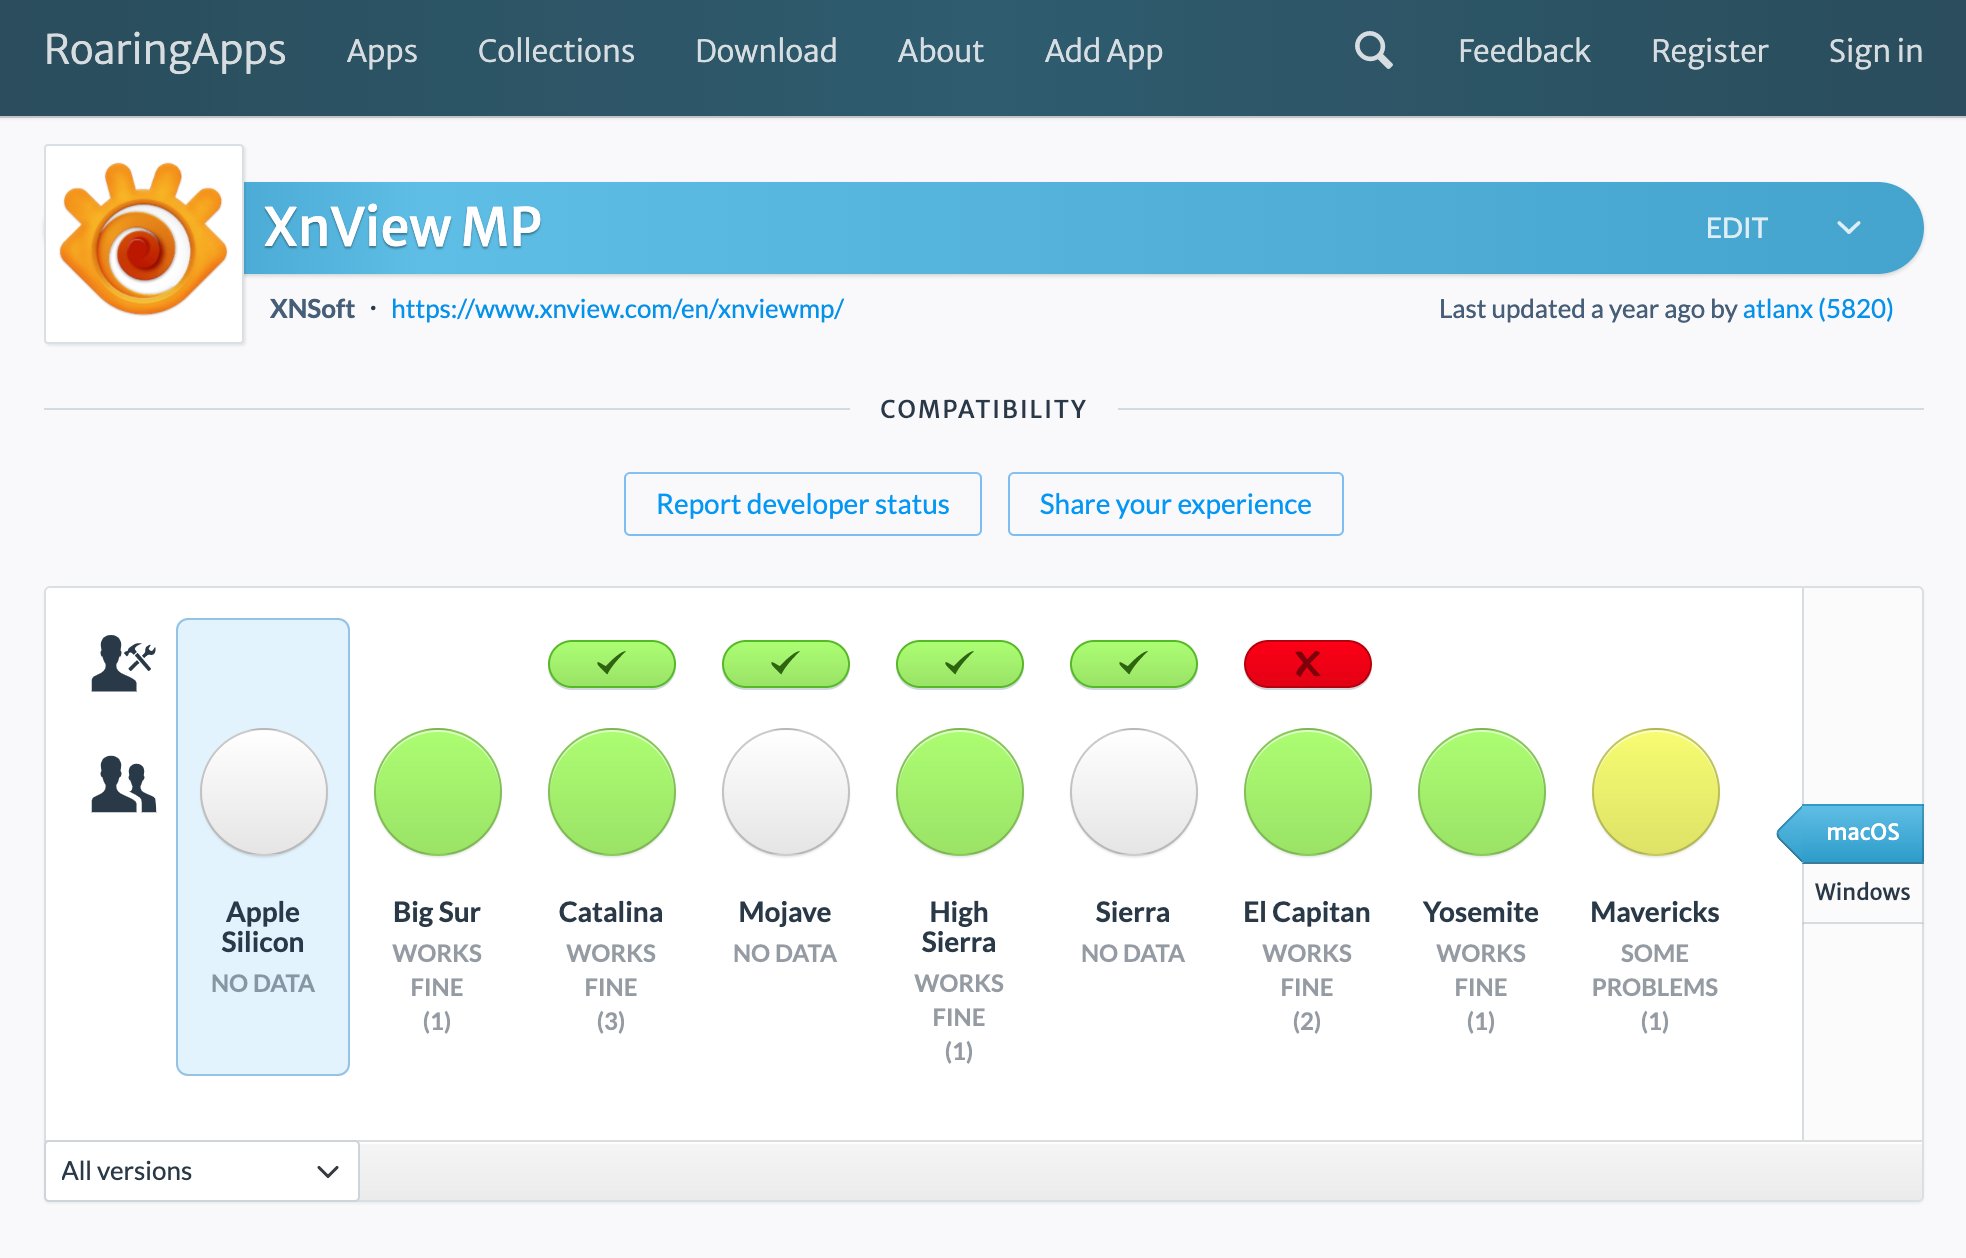Image resolution: width=1966 pixels, height=1258 pixels.
Task: Open the Collections menu
Action: pos(556,51)
